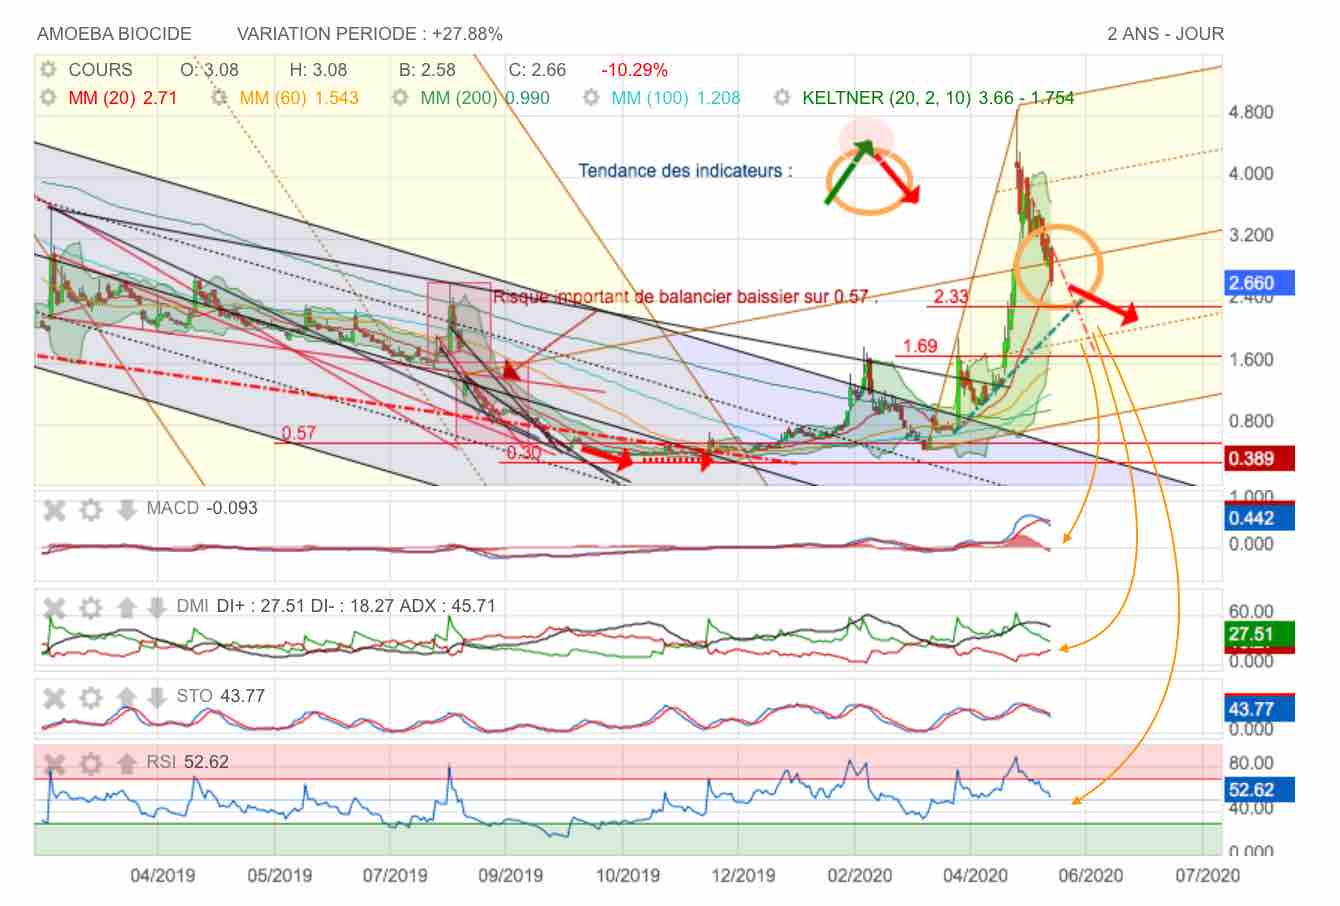Click the MM (60) 1.543 label

[x=299, y=98]
